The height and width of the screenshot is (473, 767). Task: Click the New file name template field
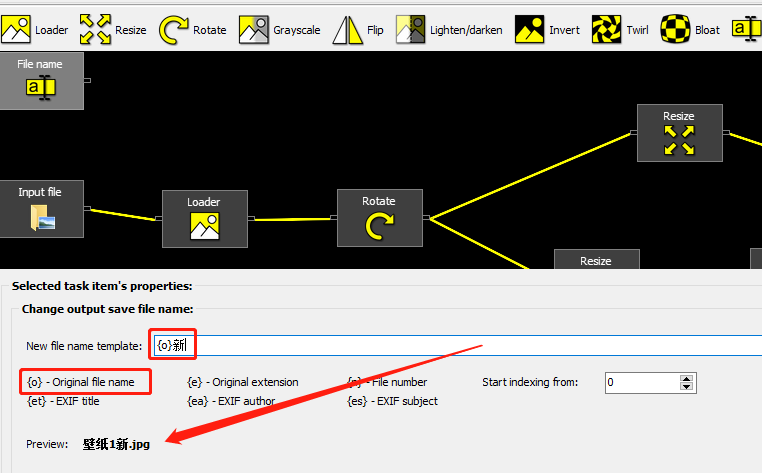pos(458,345)
